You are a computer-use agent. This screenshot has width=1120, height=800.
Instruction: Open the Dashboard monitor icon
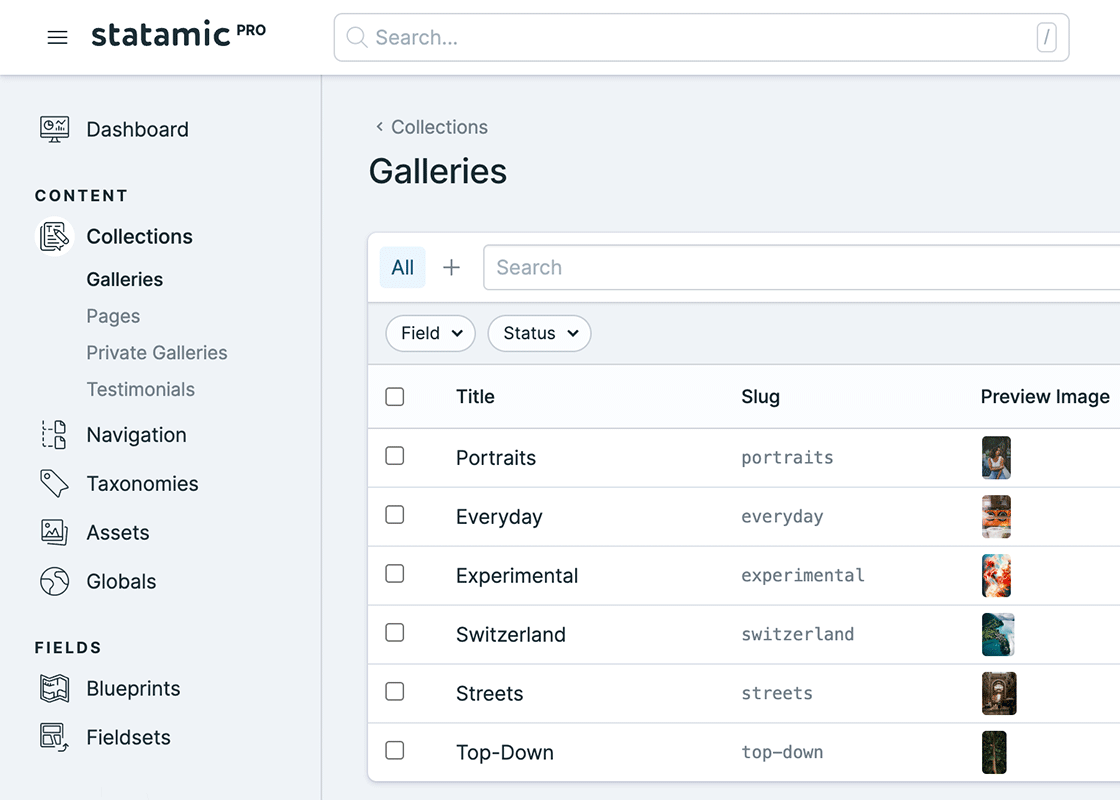point(55,128)
